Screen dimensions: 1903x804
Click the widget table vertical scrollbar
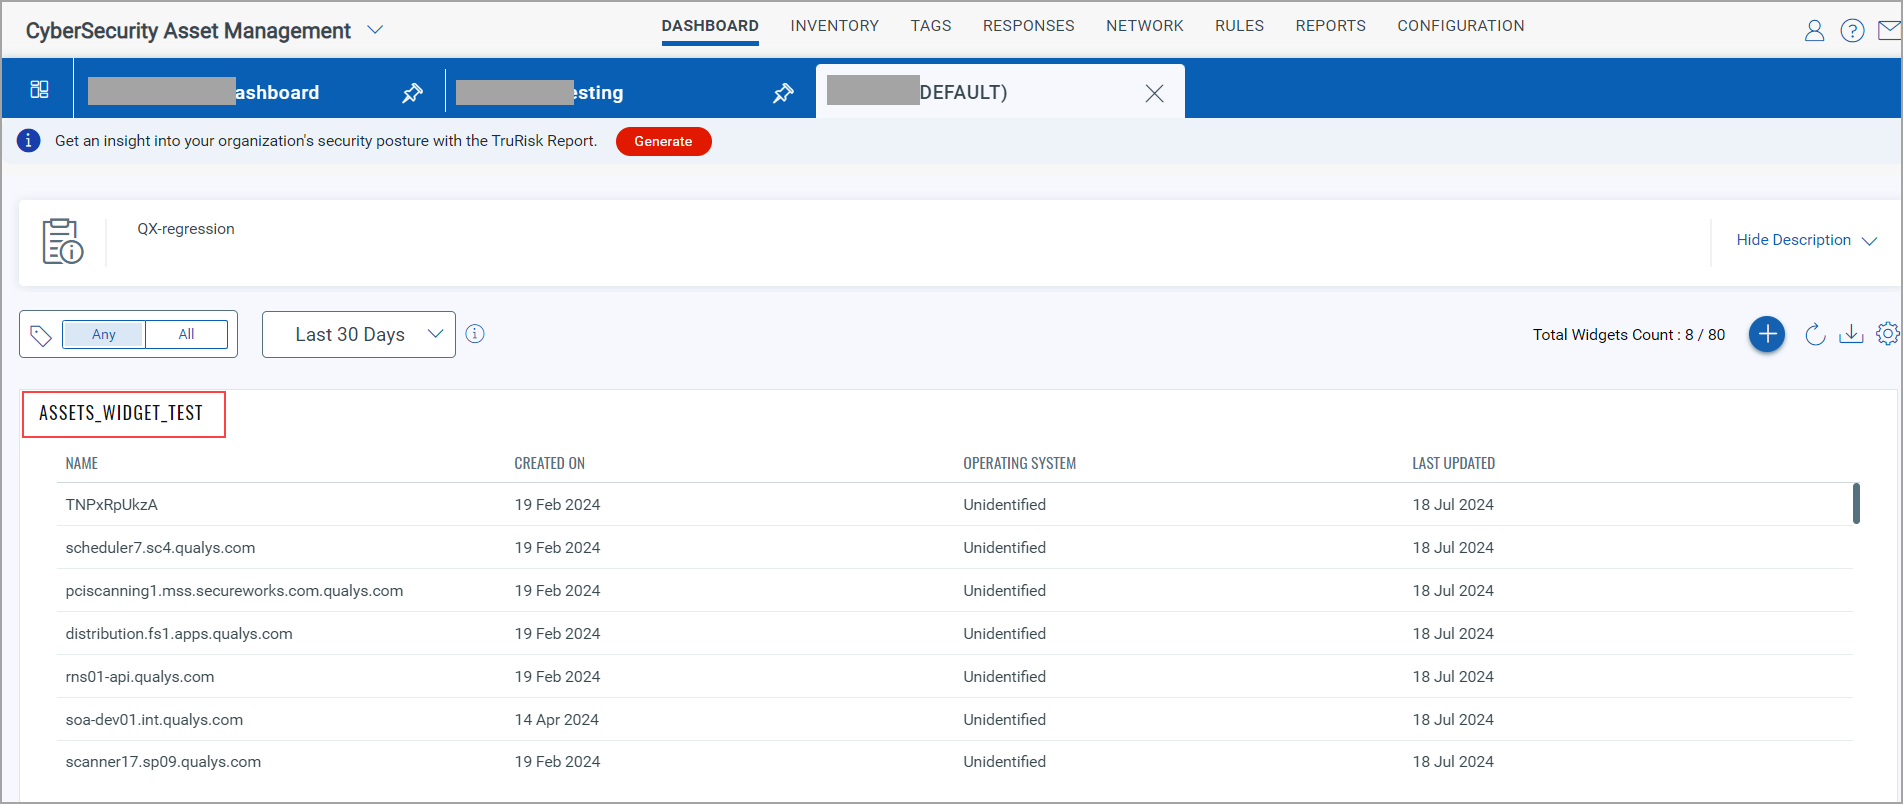[1856, 503]
